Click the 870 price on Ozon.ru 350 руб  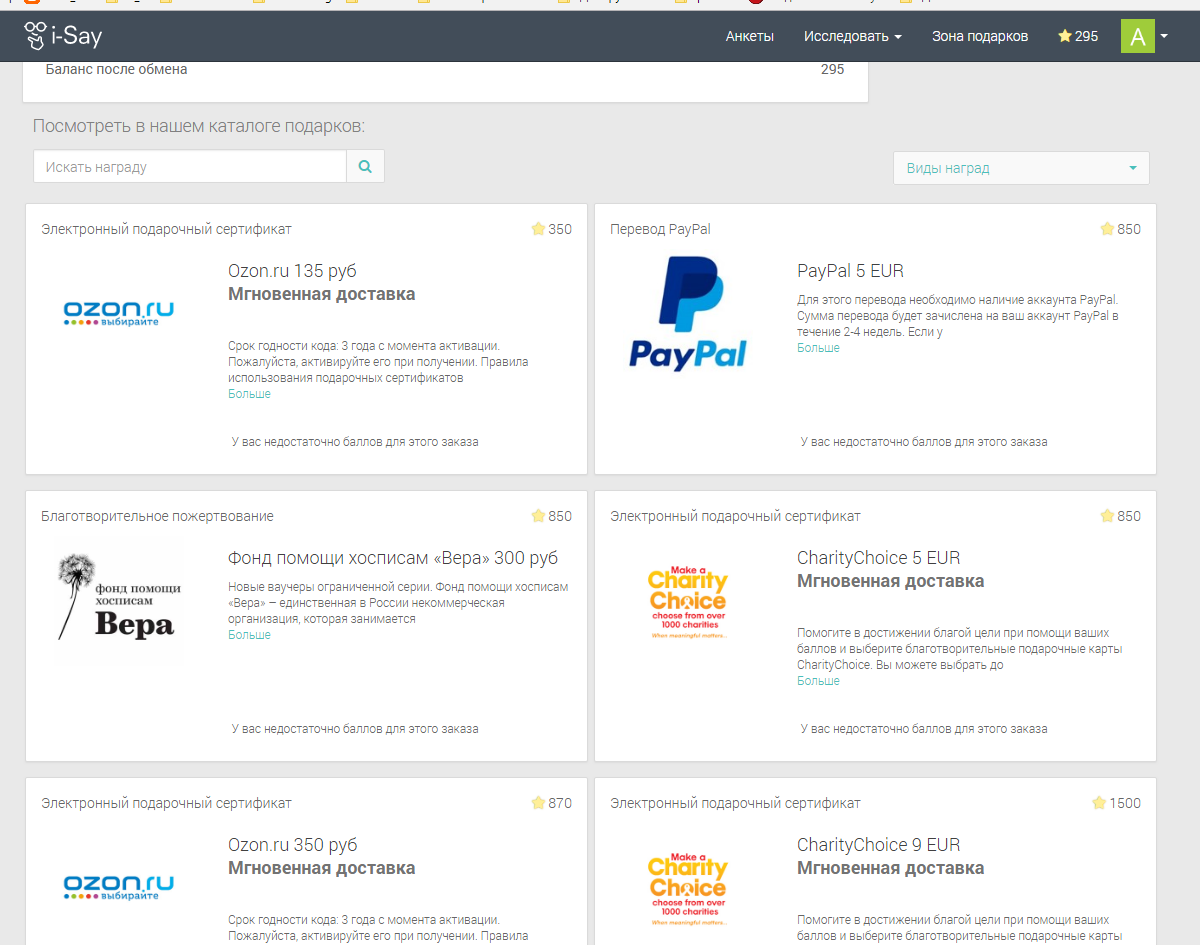[x=560, y=803]
